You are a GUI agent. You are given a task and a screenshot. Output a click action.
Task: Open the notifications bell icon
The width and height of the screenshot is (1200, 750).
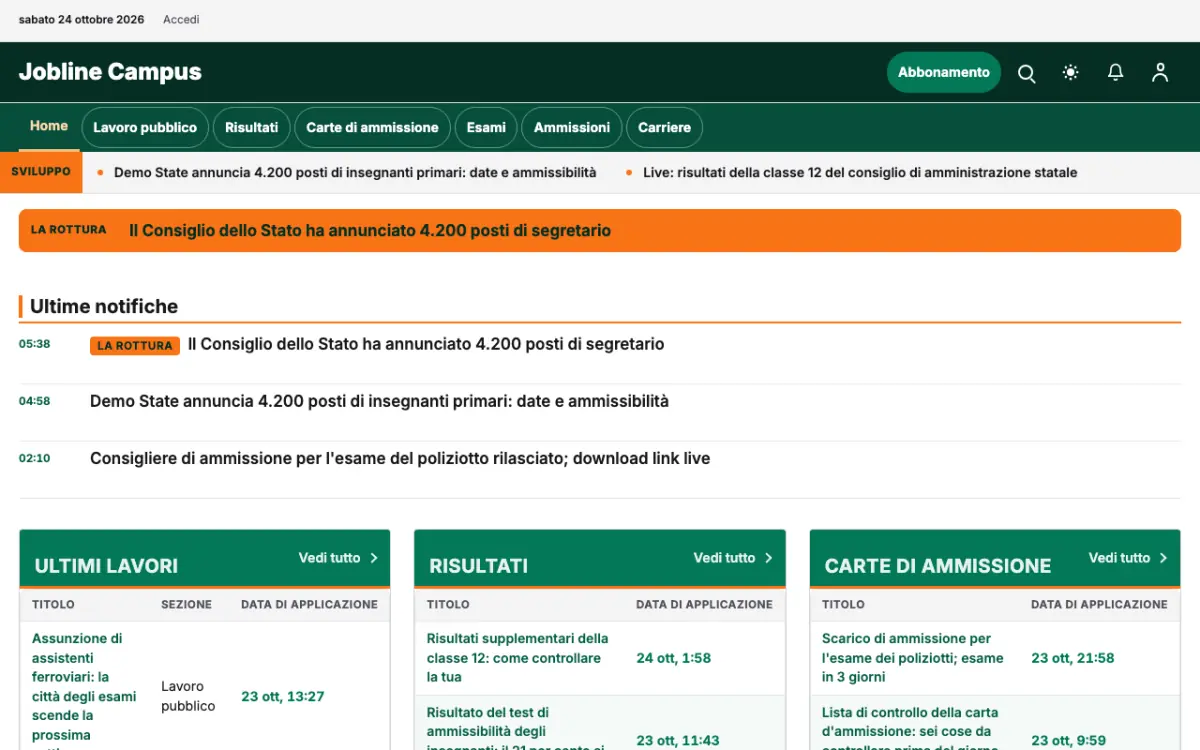(x=1115, y=73)
